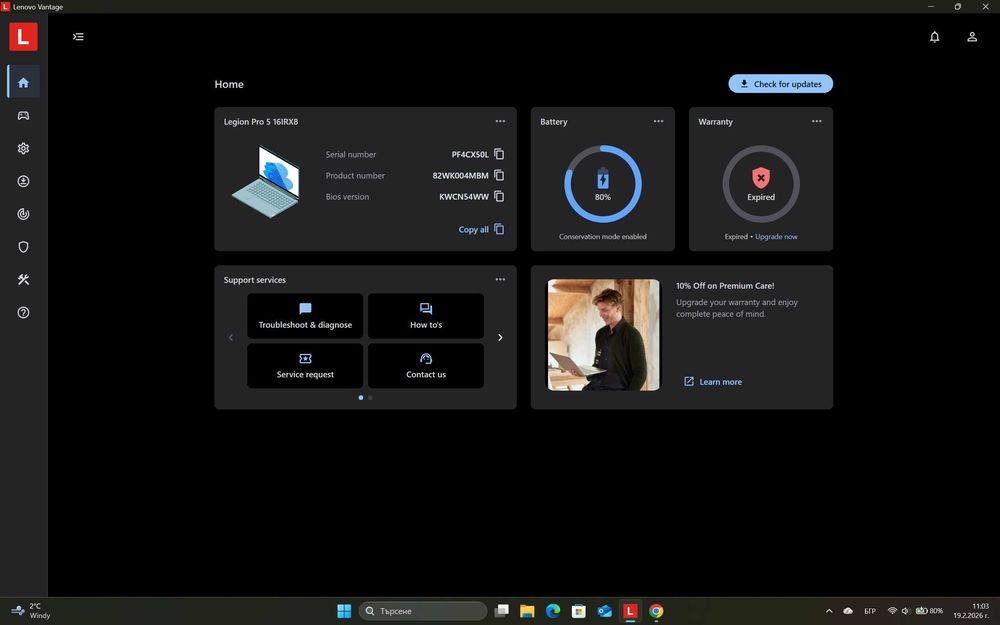Open the Contact us tile

426,366
